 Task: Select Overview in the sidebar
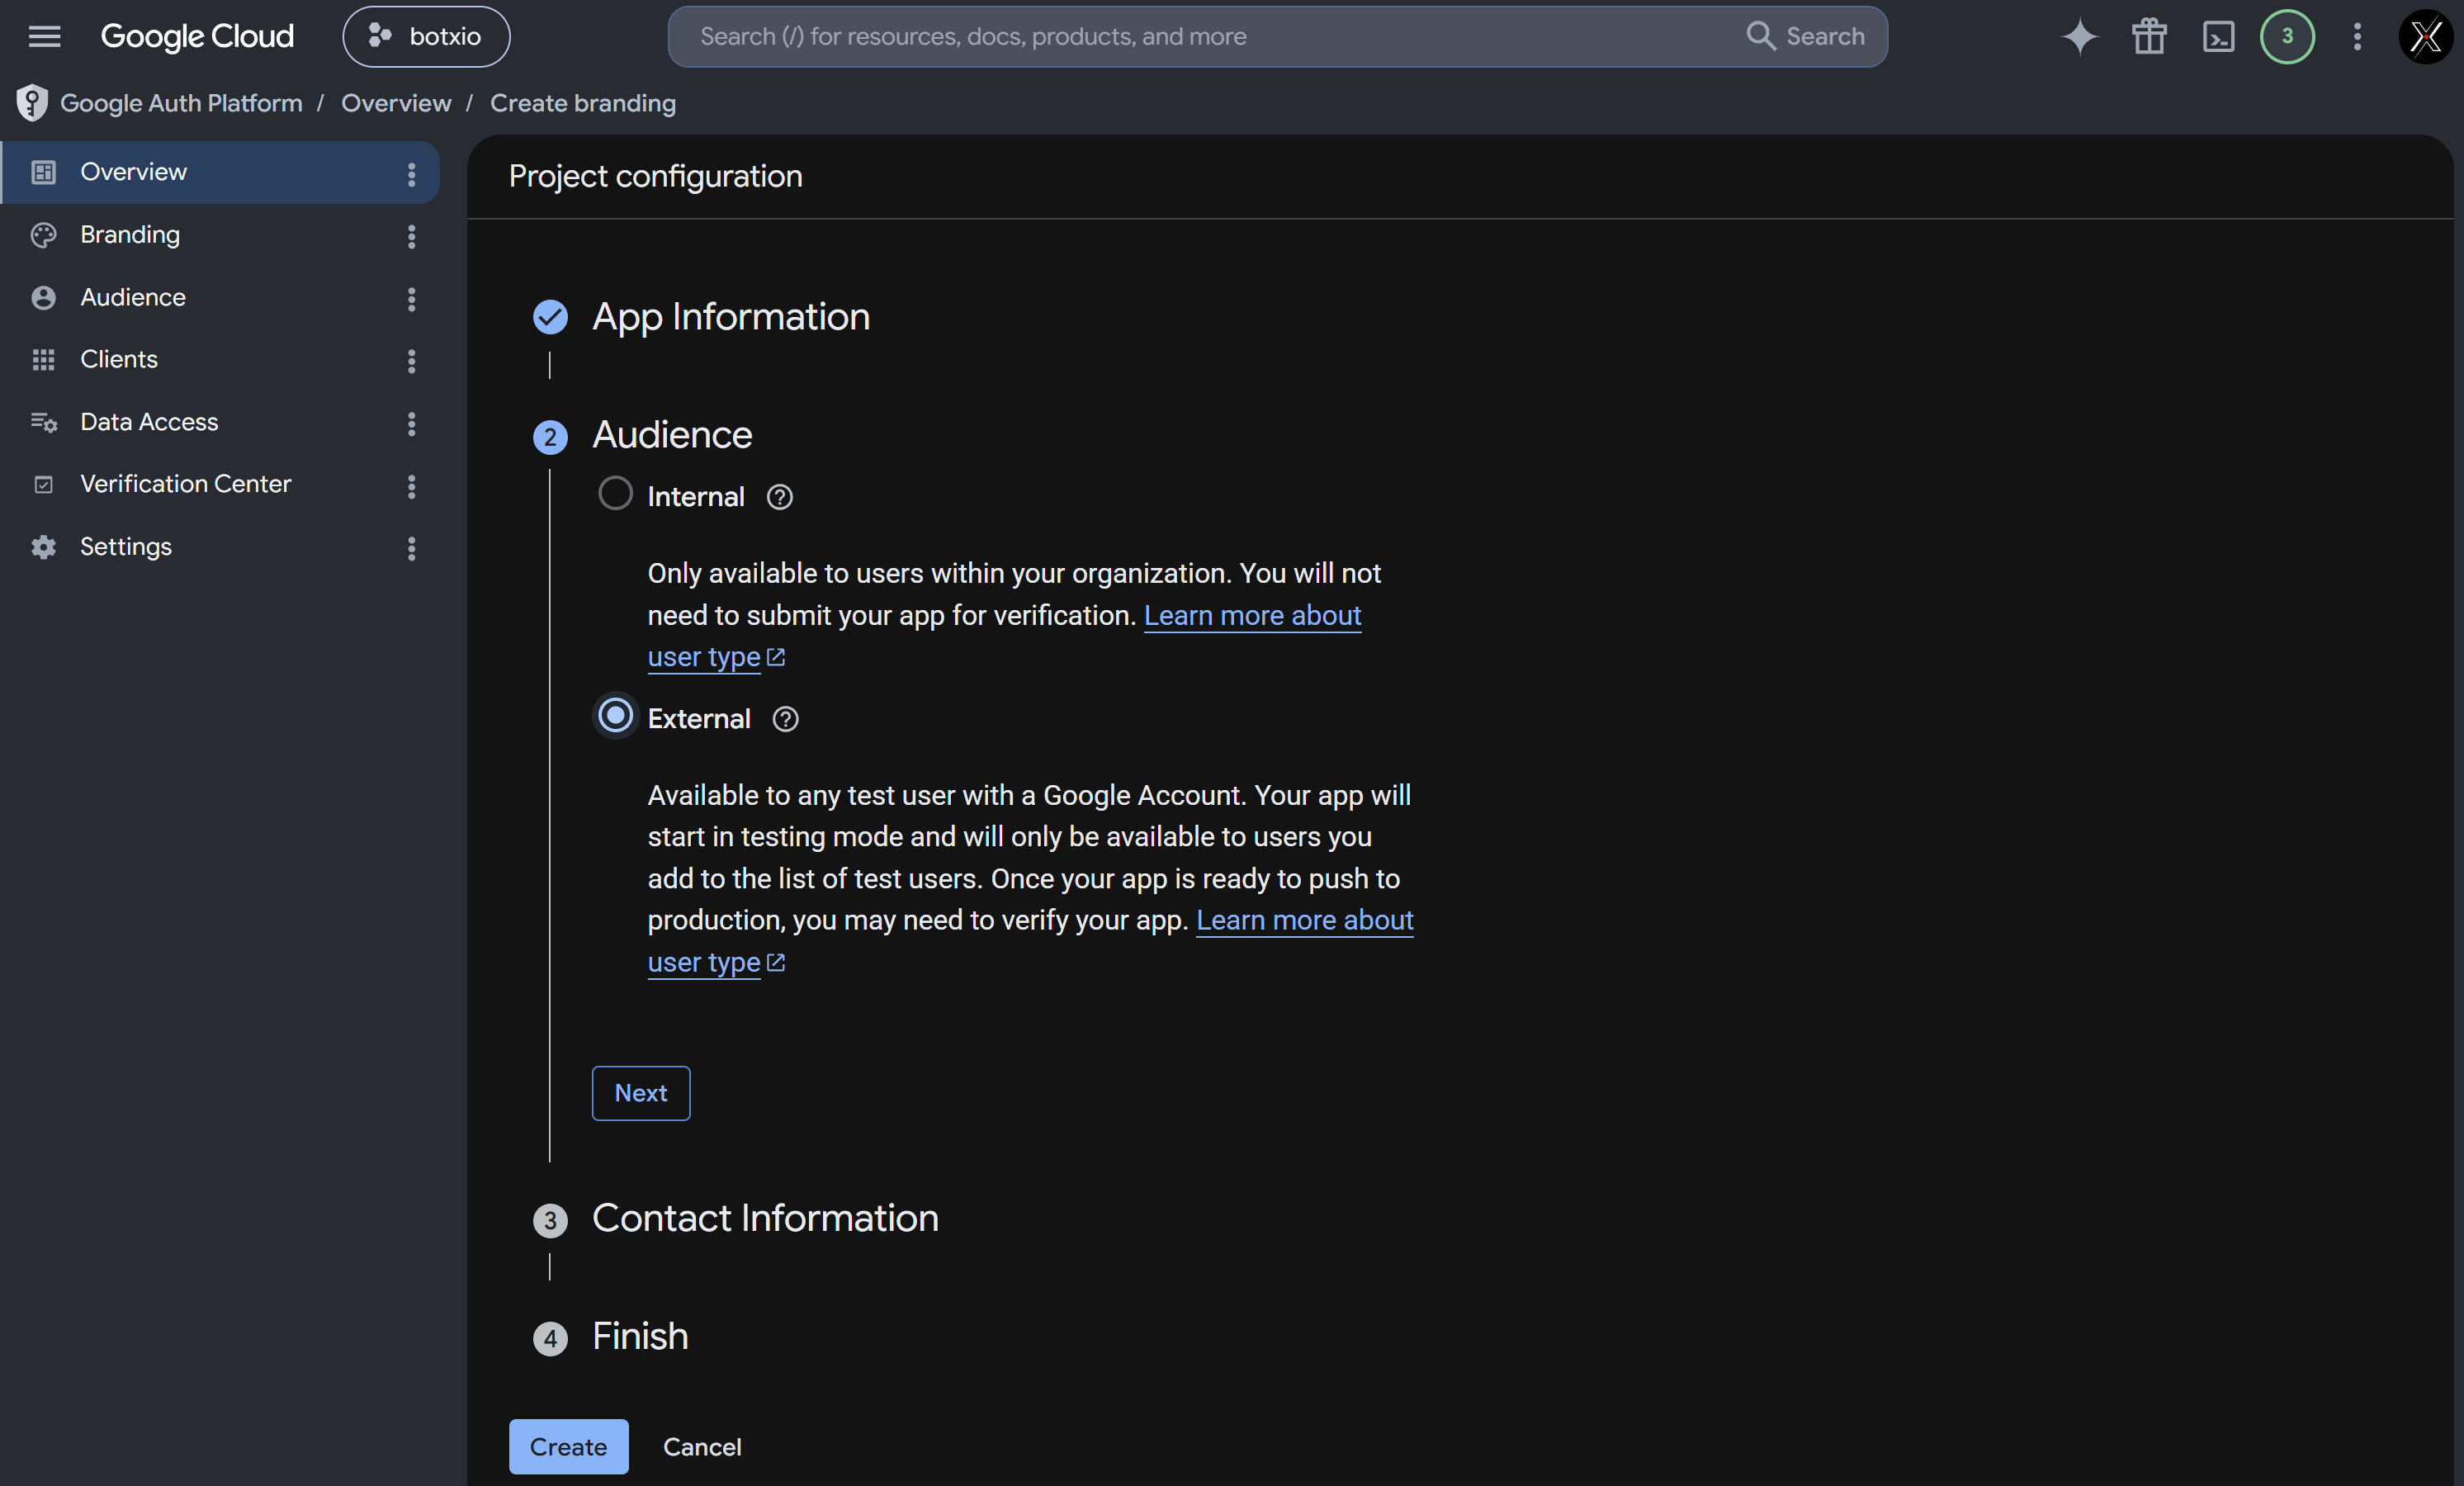pos(220,172)
